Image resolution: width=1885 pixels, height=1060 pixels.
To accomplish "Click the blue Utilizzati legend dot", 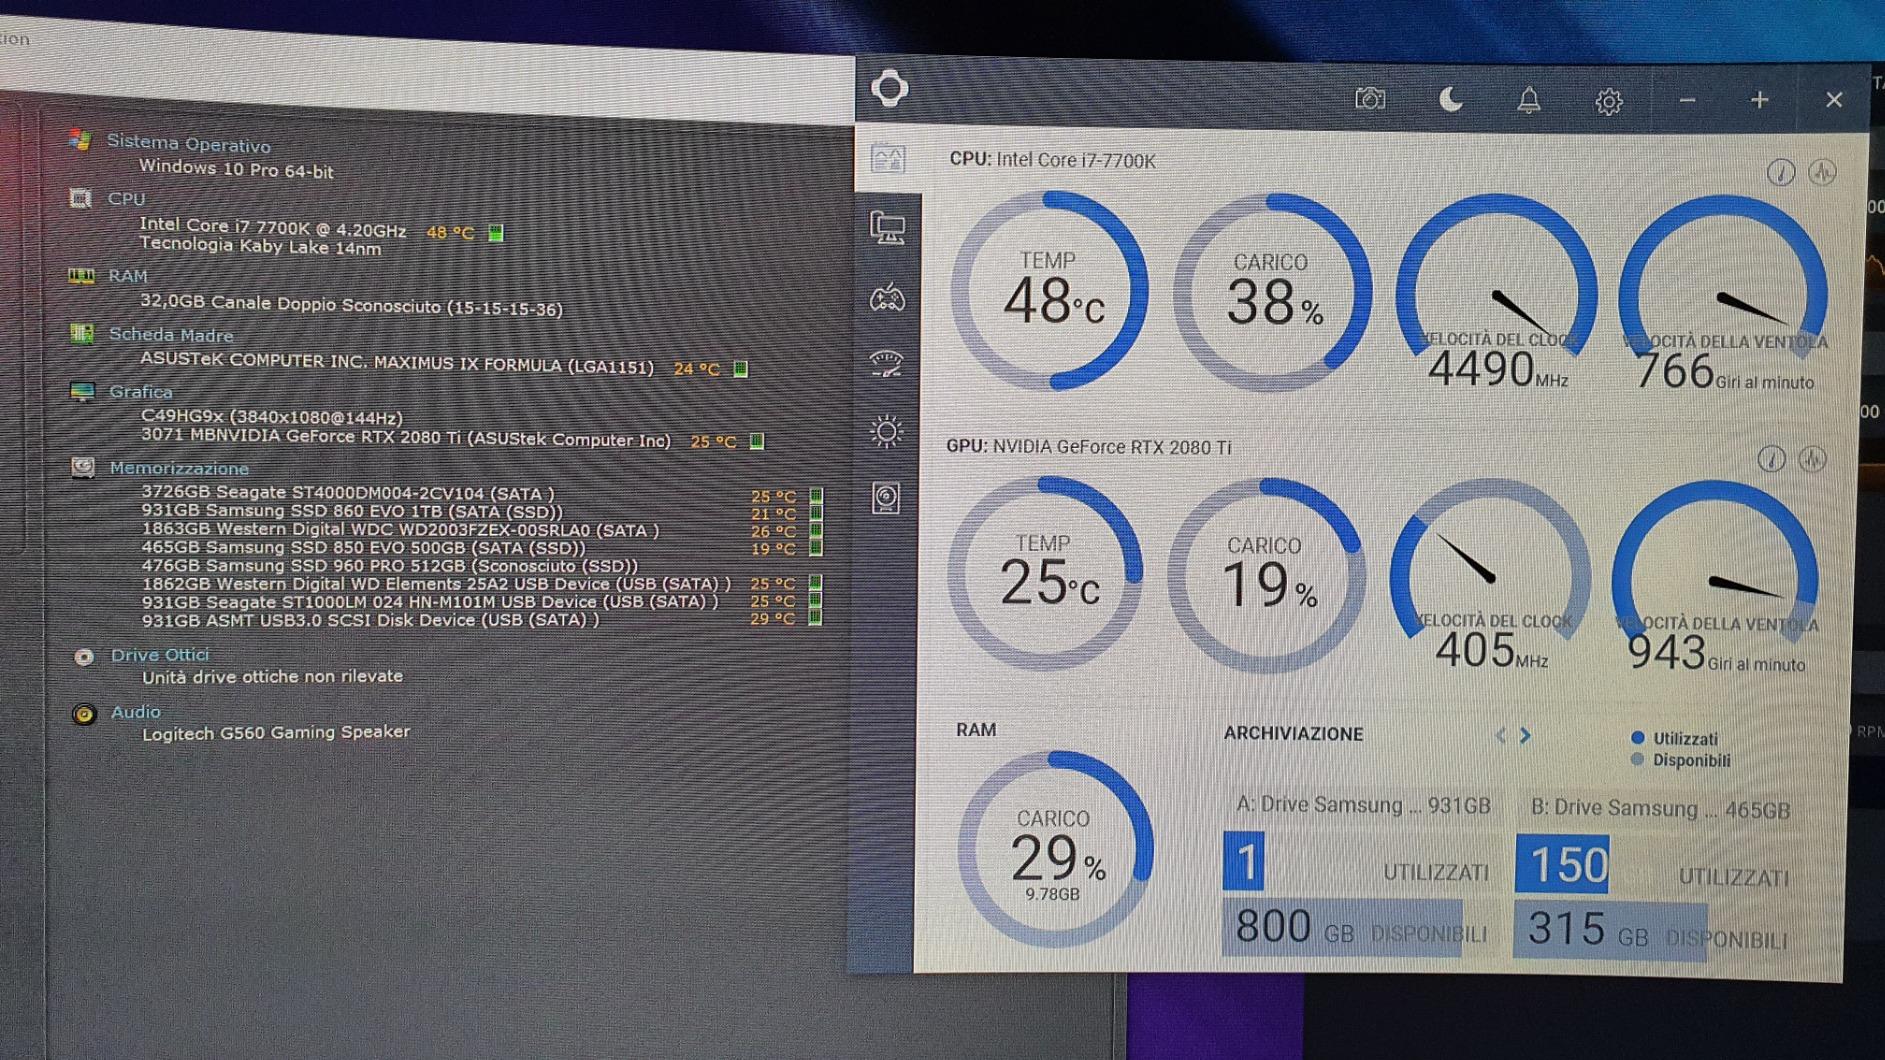I will (1638, 738).
